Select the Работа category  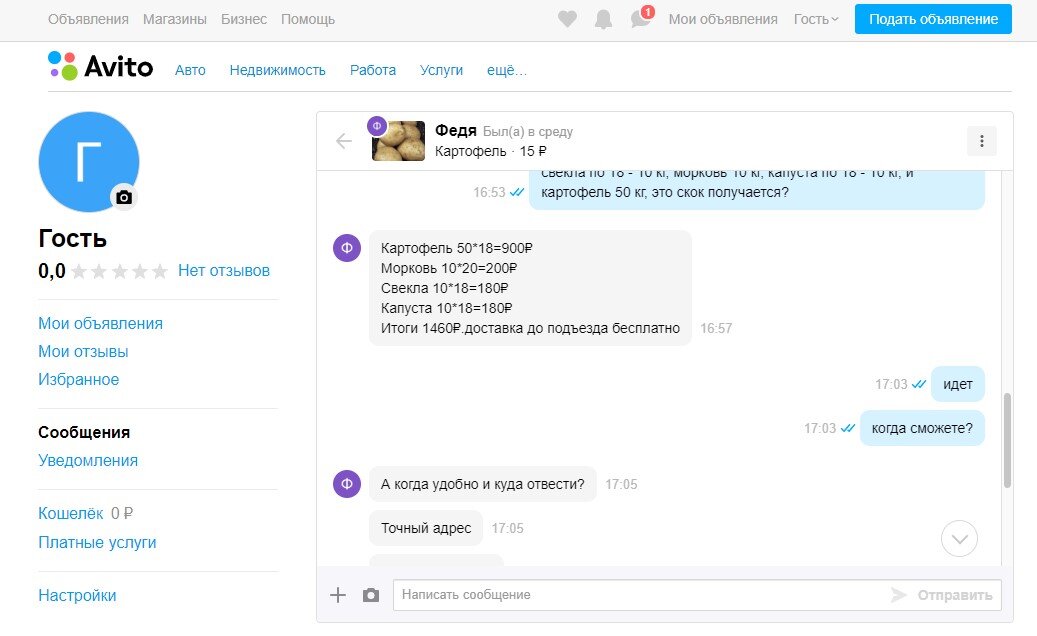[x=372, y=70]
